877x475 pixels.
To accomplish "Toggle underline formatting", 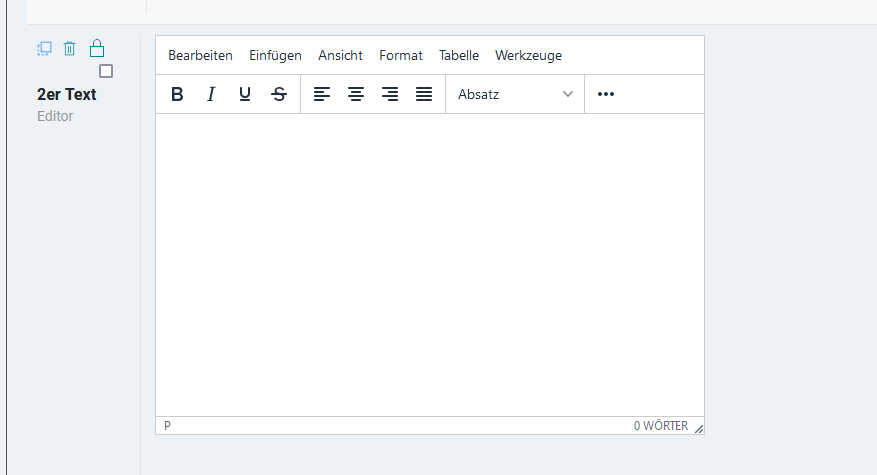I will [245, 94].
